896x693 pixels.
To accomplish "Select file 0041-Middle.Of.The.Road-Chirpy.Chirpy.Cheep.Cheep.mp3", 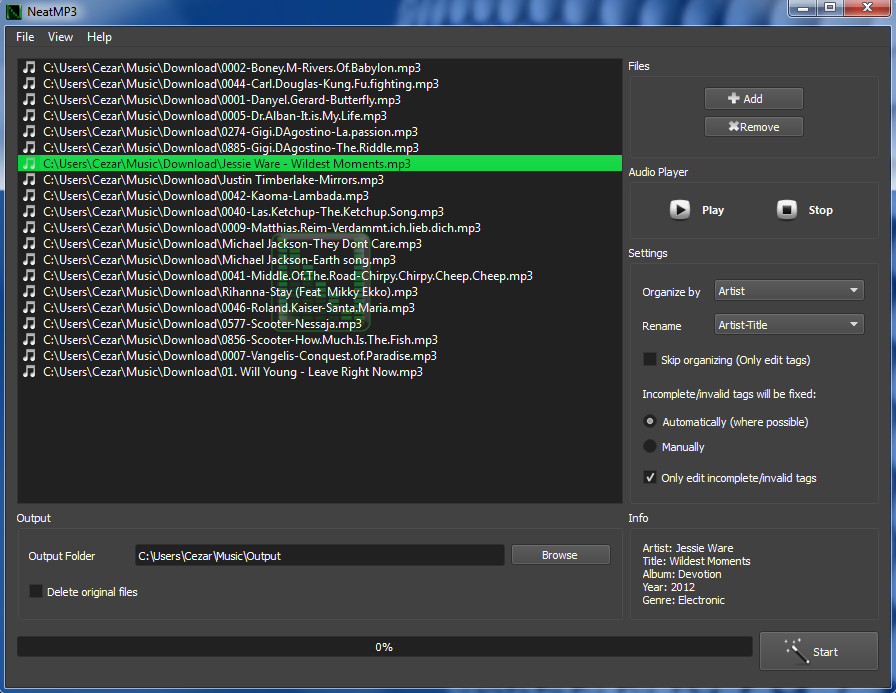I will [319, 275].
